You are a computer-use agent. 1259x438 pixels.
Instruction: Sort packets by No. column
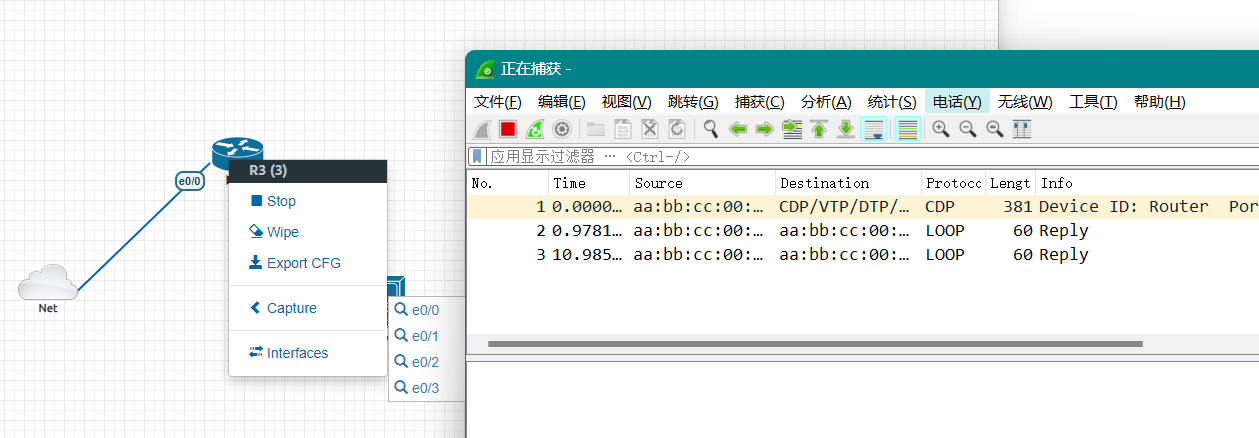(508, 183)
